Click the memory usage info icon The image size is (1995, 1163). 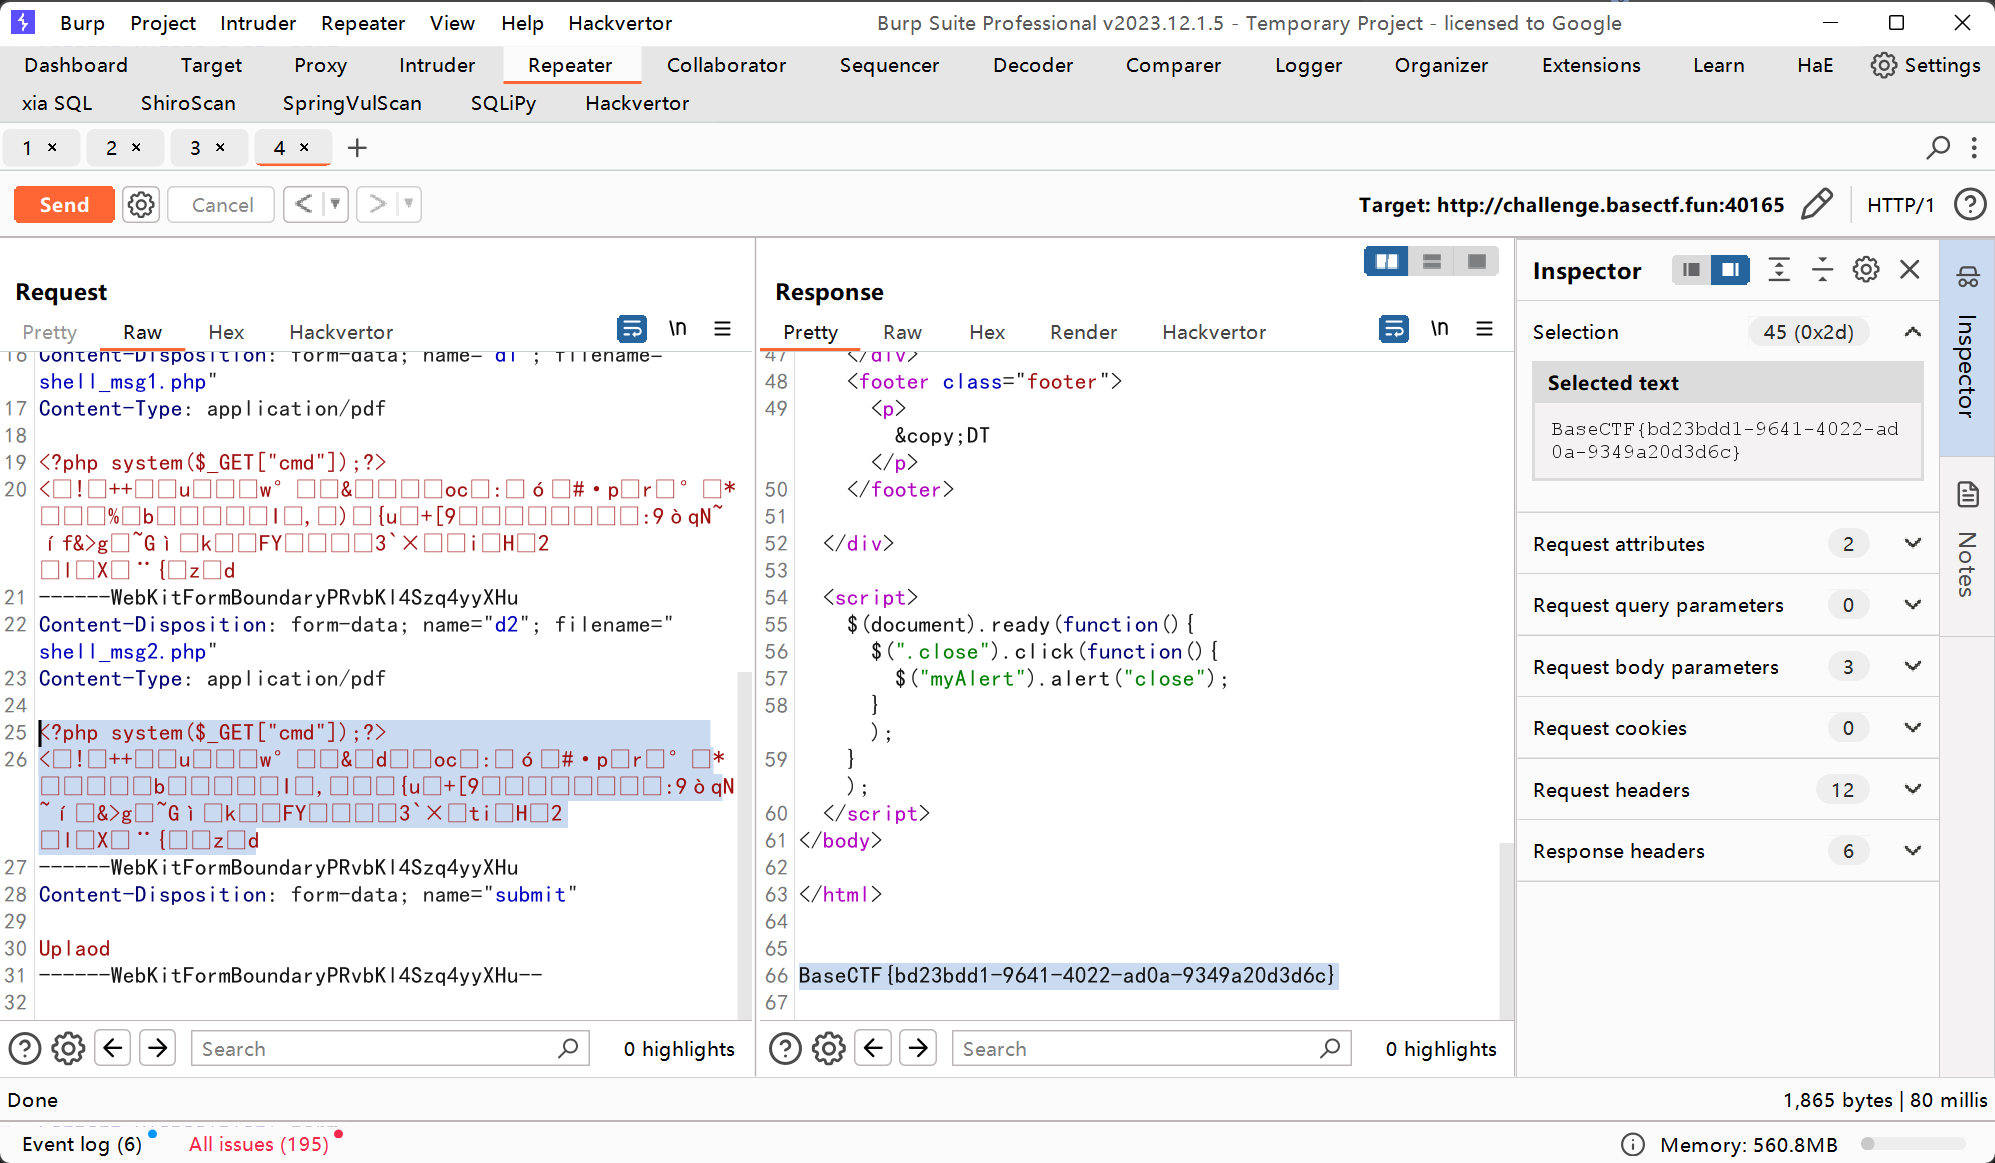point(1632,1144)
